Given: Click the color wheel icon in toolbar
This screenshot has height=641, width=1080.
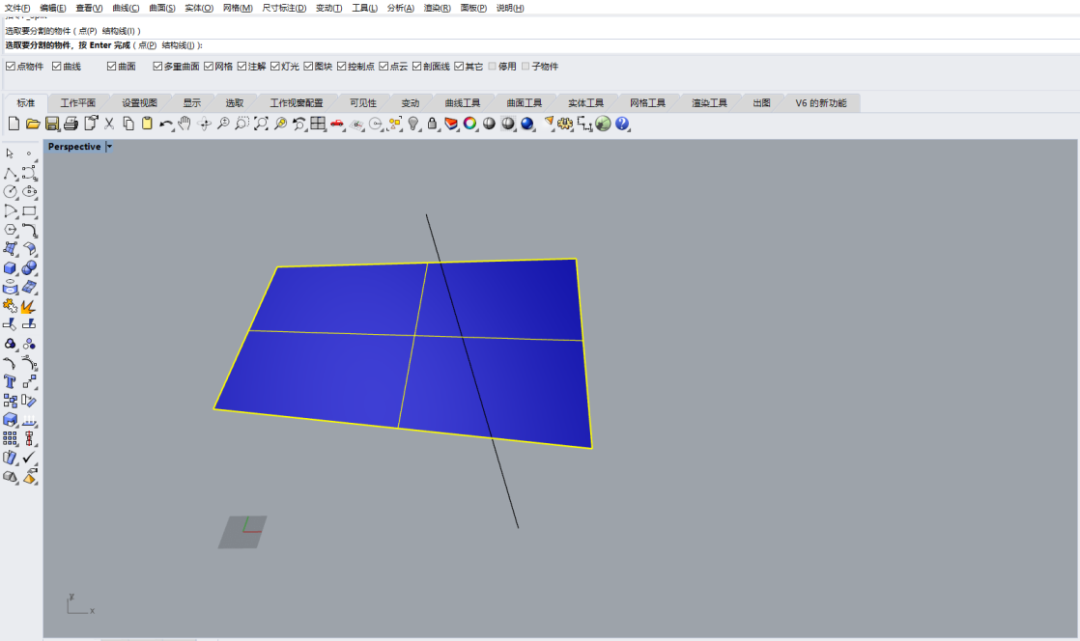Looking at the screenshot, I should click(470, 123).
